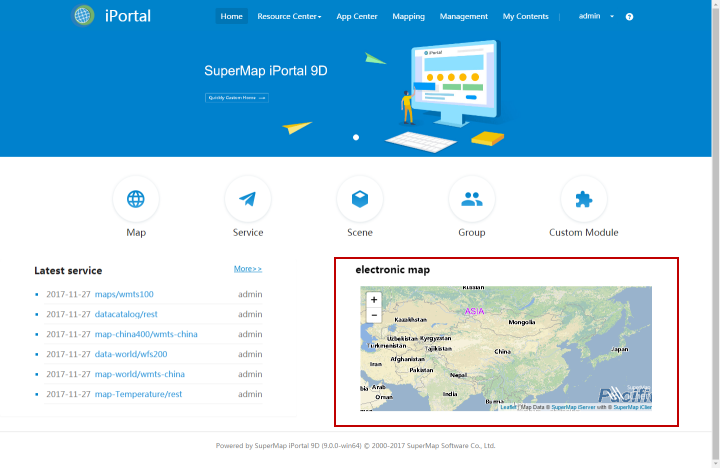Open the maps/wmts100 service link
Screen dimensions: 720x468
point(124,294)
